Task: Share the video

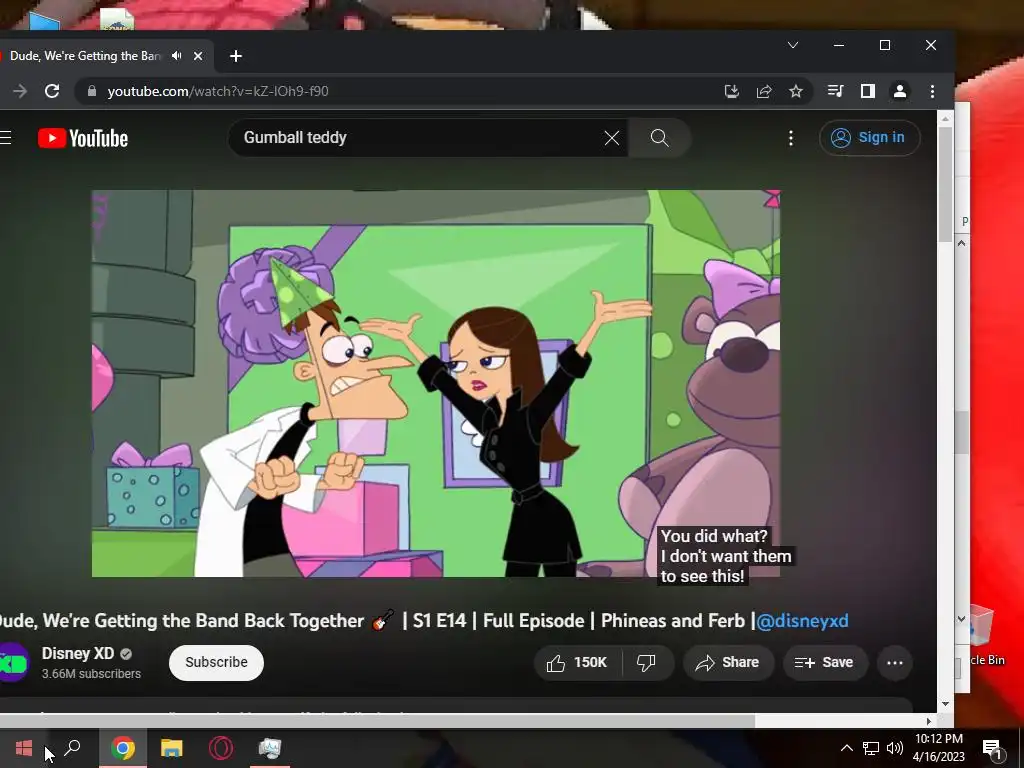Action: click(728, 662)
